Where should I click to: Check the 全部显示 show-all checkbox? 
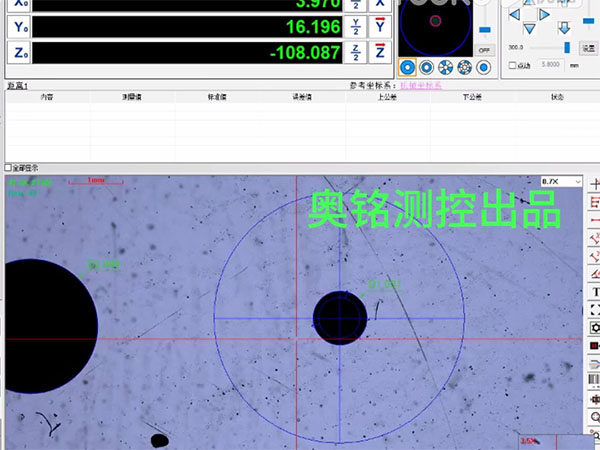click(9, 167)
